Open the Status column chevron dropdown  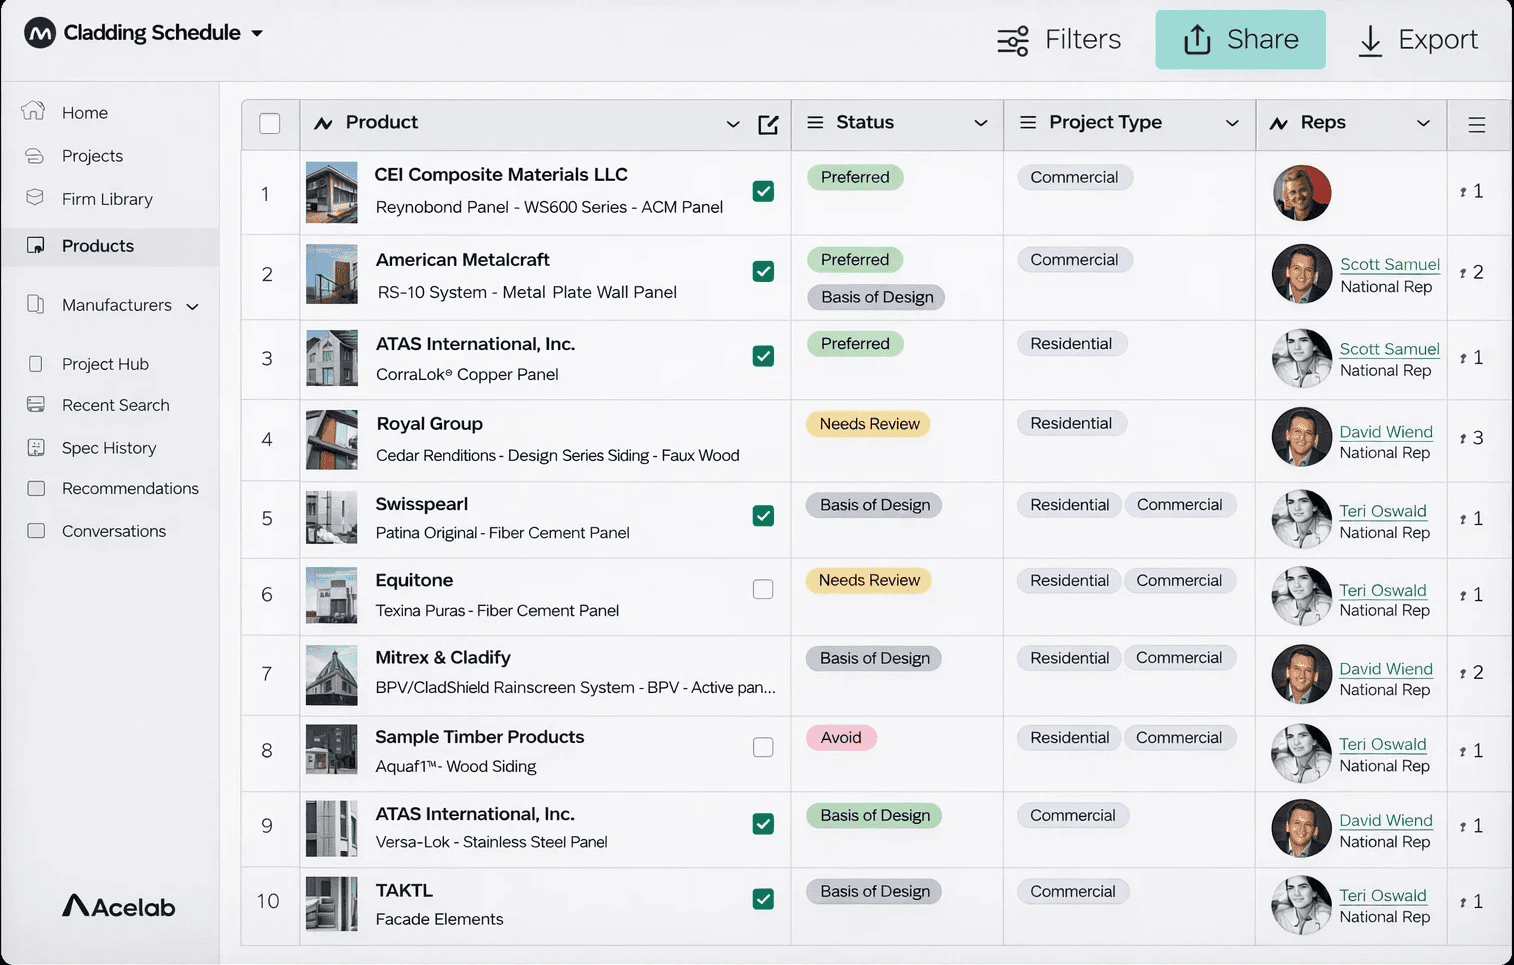pyautogui.click(x=981, y=123)
